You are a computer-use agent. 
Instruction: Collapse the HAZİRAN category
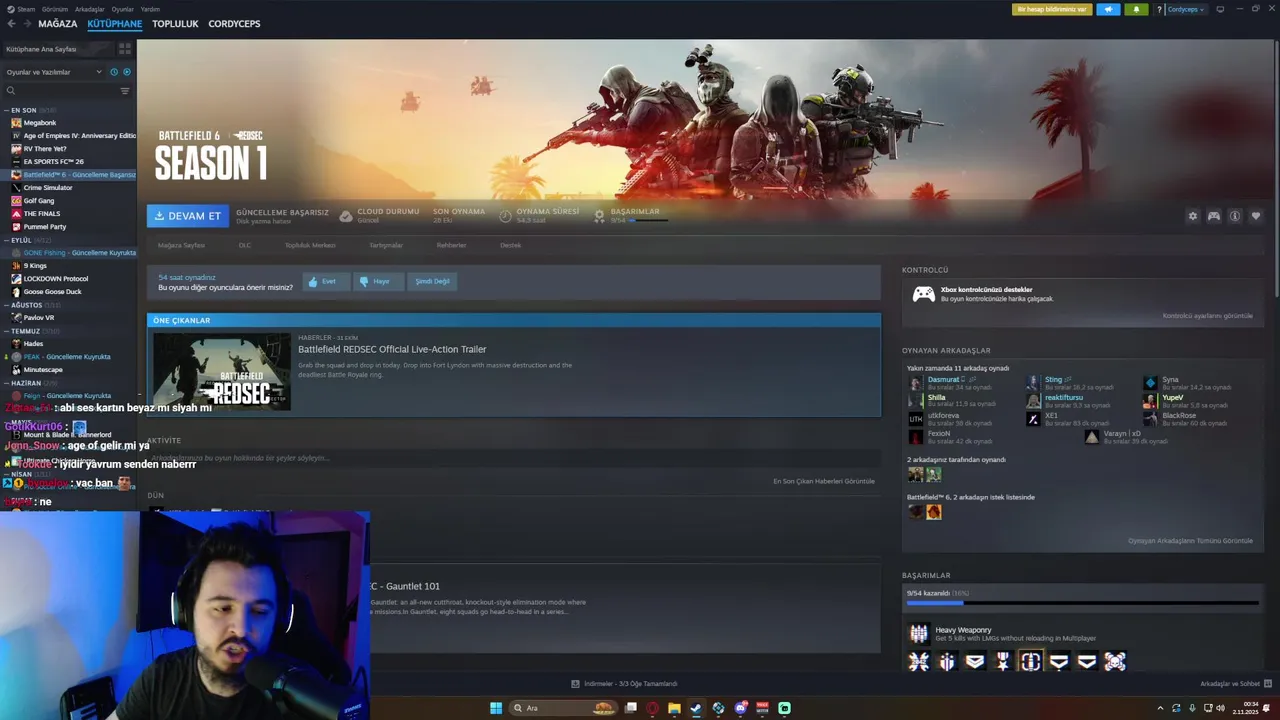click(x=7, y=383)
